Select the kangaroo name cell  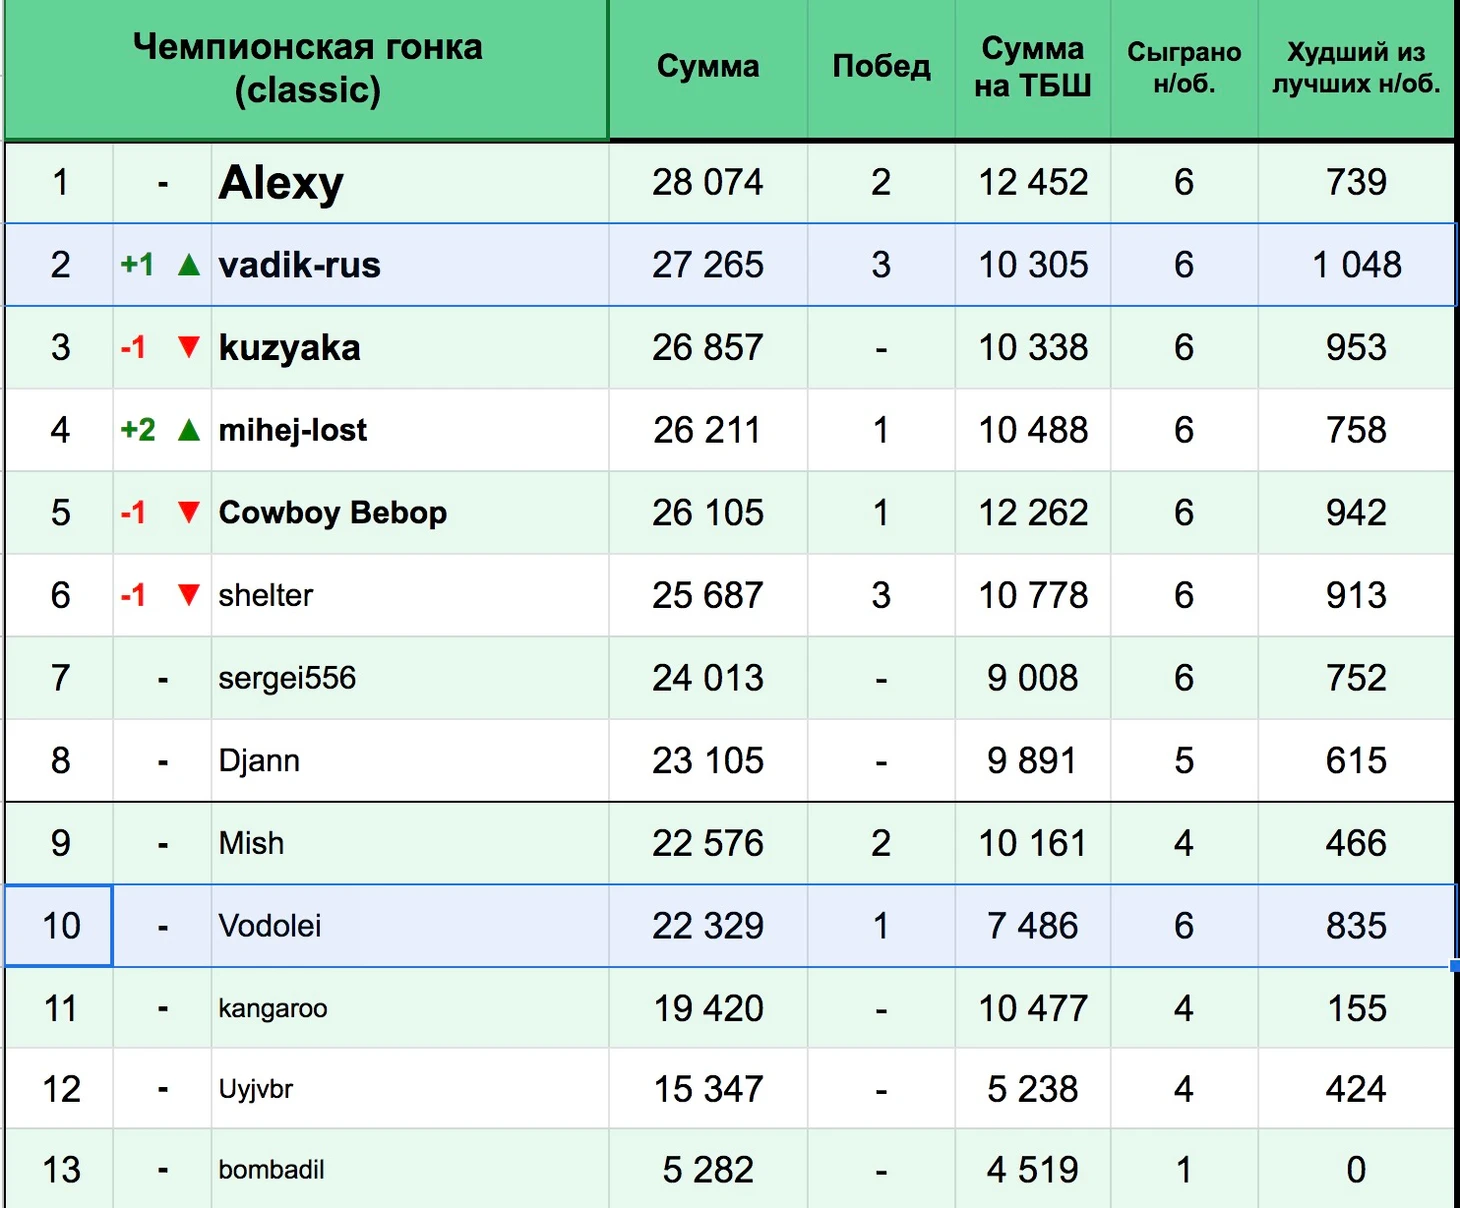point(409,1008)
